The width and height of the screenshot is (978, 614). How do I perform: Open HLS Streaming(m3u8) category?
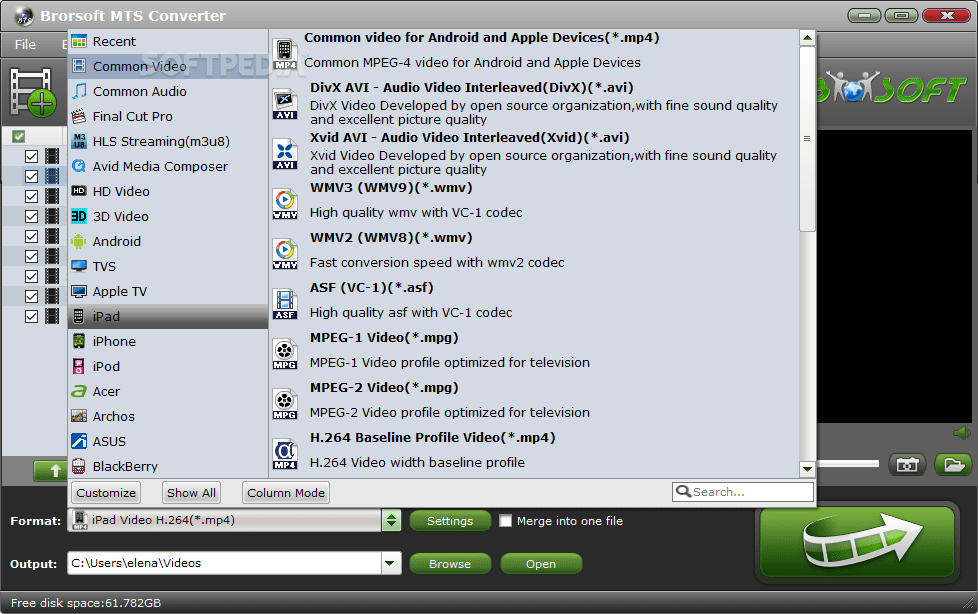(168, 141)
